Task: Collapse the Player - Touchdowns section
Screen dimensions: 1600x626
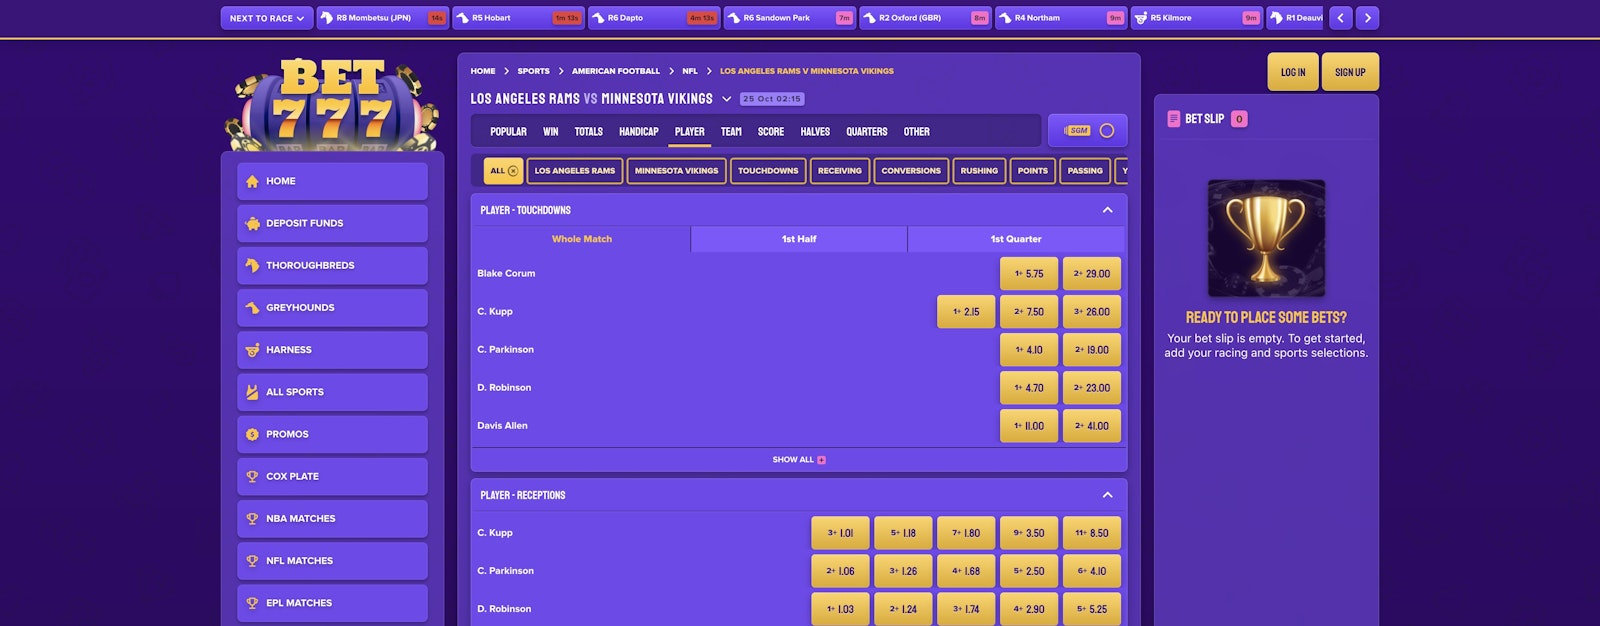Action: [1107, 210]
